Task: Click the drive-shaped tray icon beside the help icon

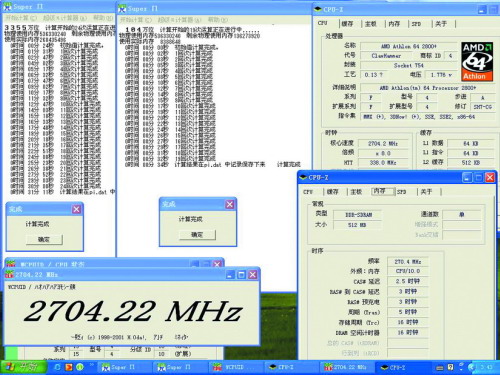Action: click(440, 368)
